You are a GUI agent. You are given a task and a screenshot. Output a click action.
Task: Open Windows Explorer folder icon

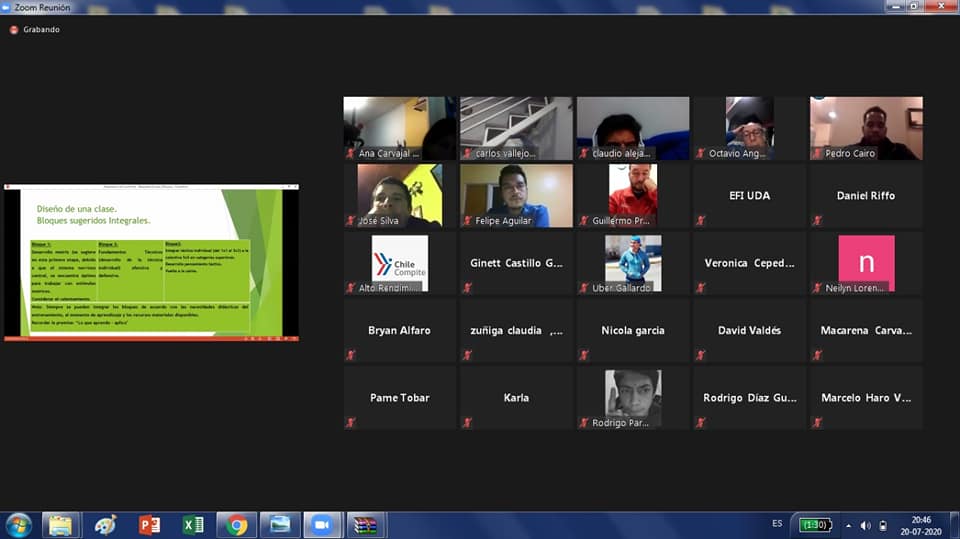[61, 525]
